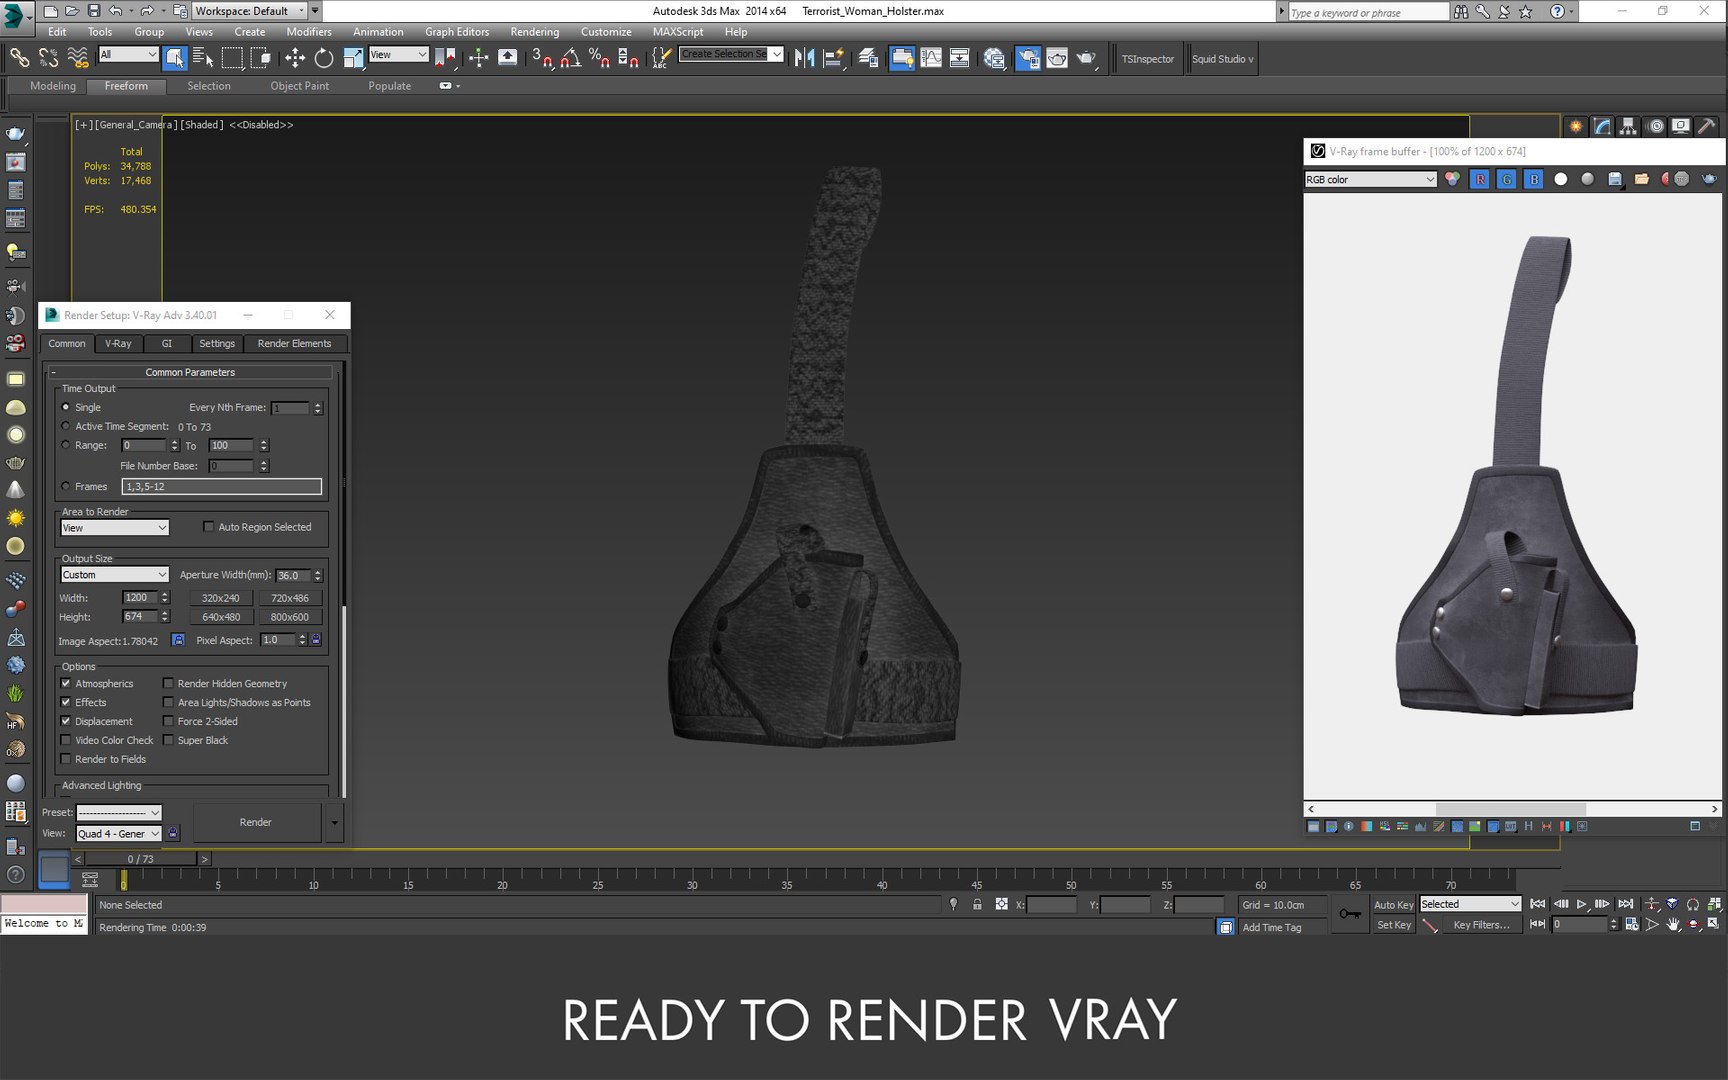Toggle blue channel in V-Ray frame buffer
Screen dimensions: 1728x1080
(x=1534, y=179)
